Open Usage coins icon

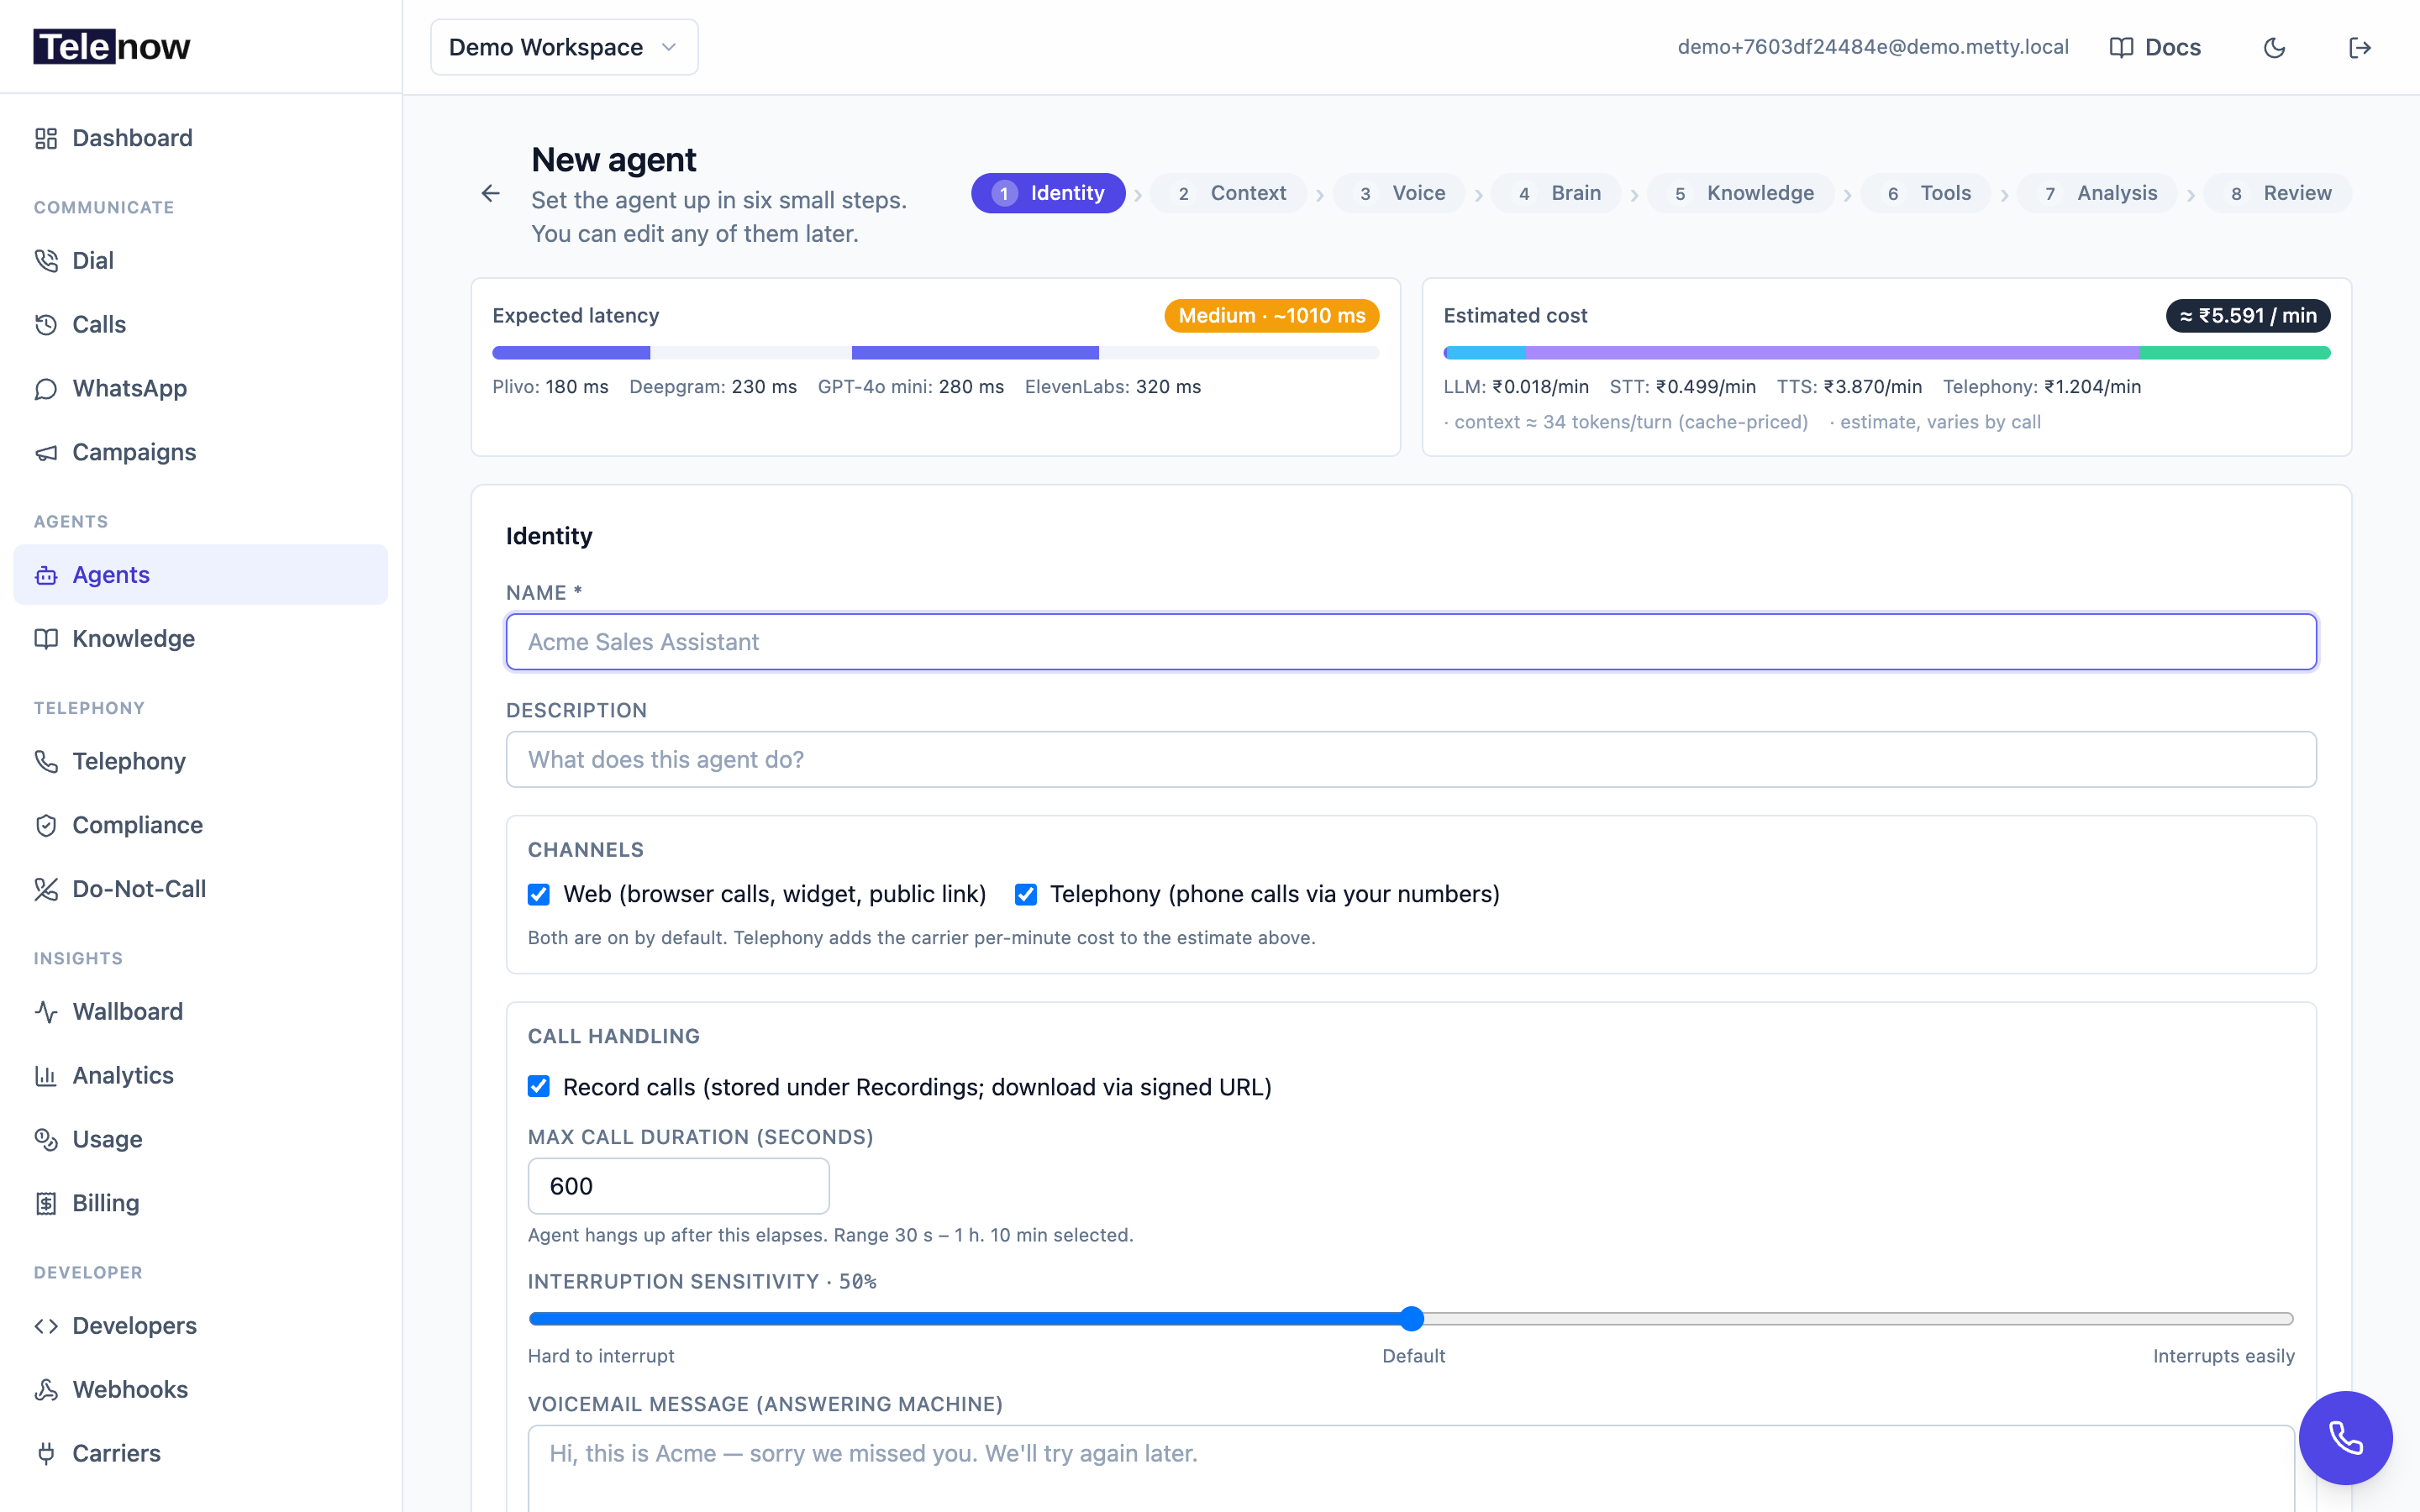(x=46, y=1140)
